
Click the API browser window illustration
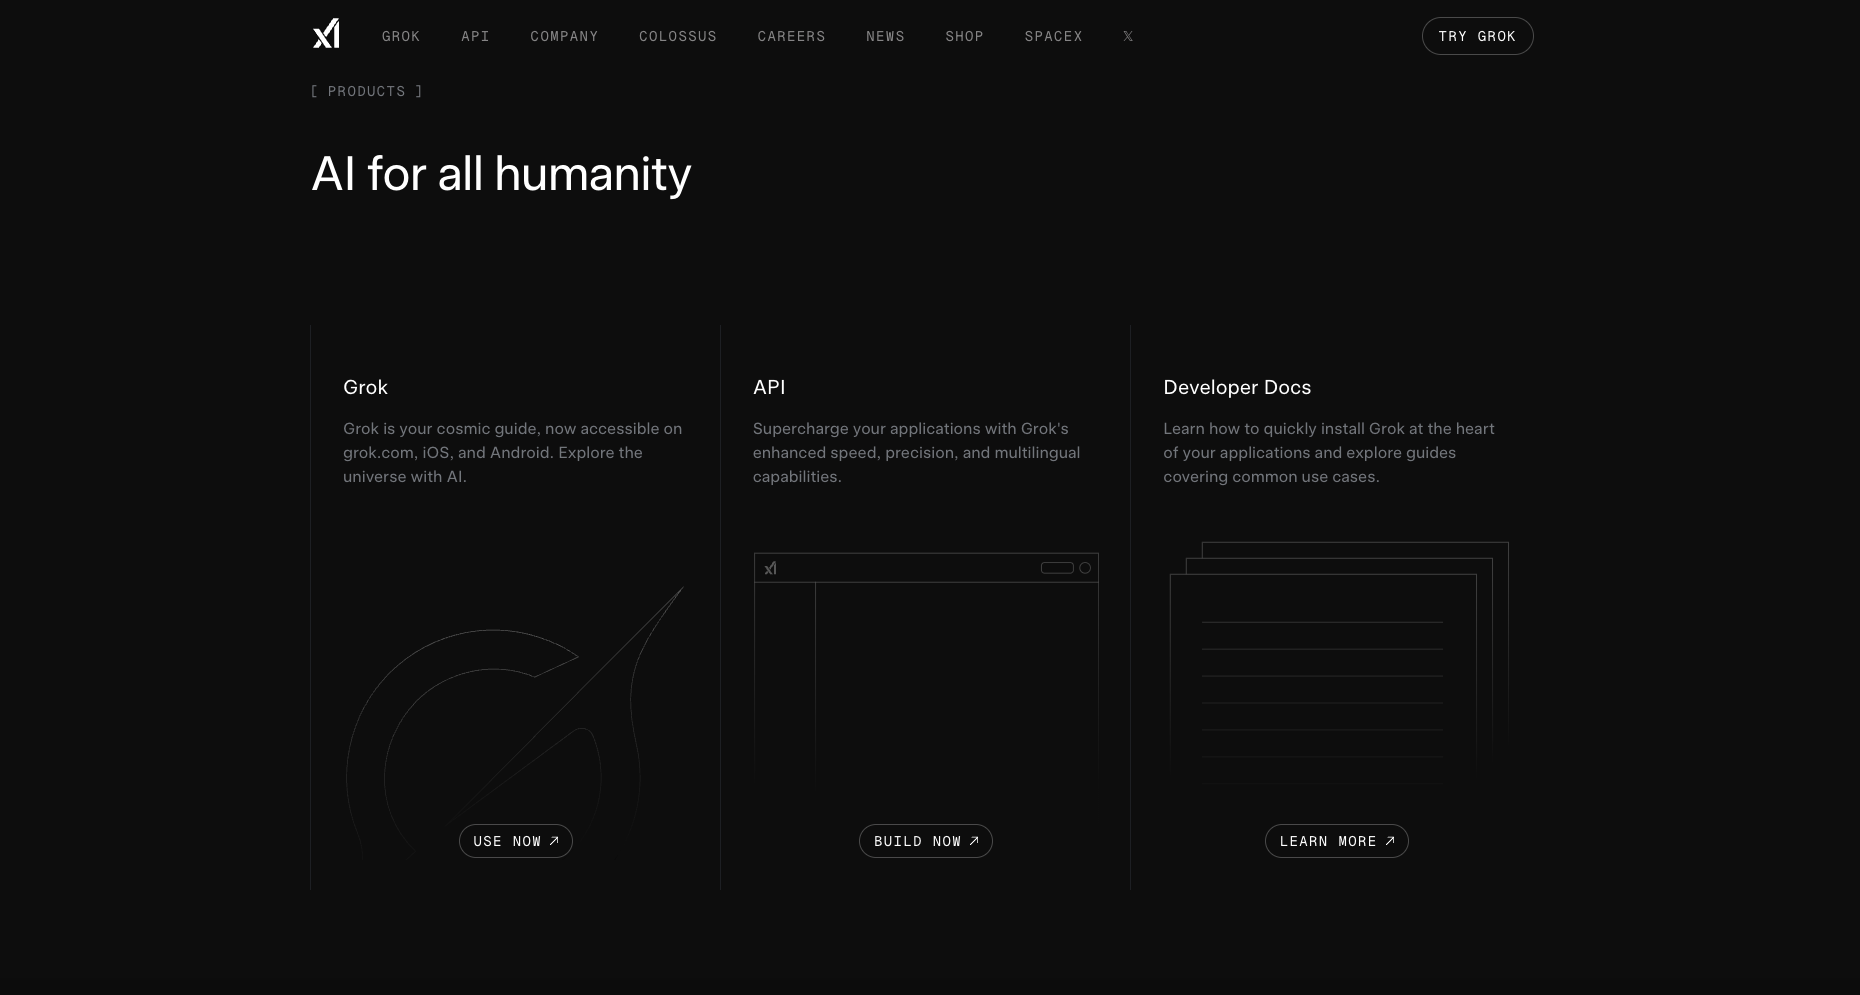click(x=926, y=670)
